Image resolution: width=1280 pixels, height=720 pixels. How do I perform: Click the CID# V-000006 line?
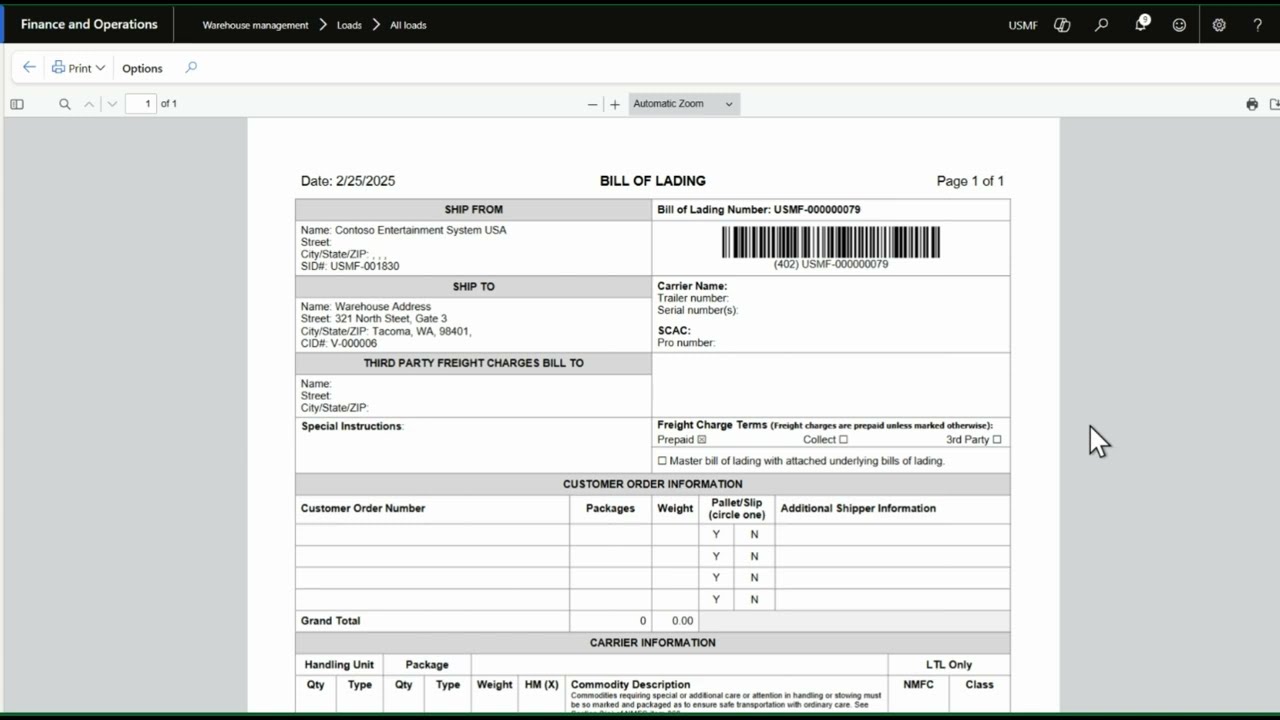339,343
